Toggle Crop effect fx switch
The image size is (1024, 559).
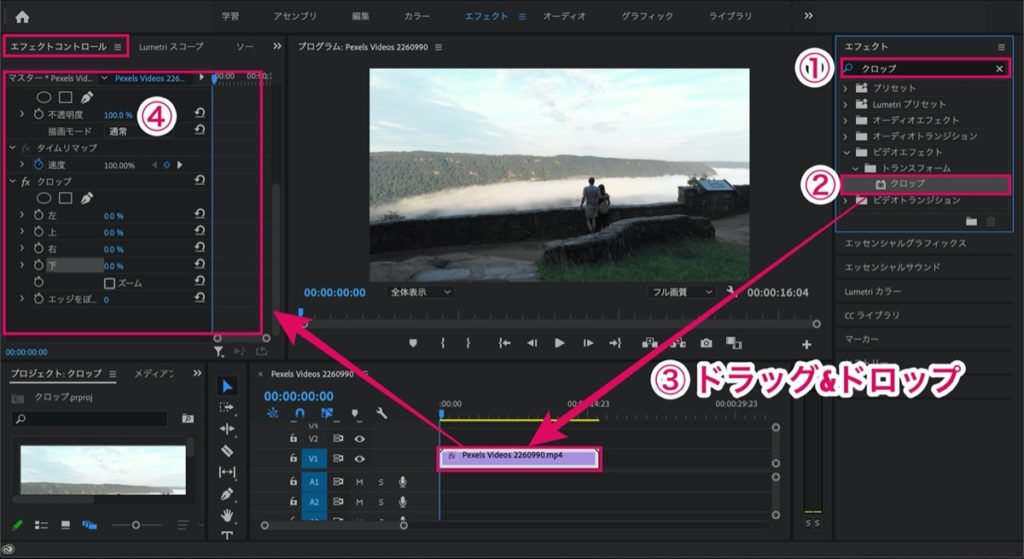(x=25, y=182)
